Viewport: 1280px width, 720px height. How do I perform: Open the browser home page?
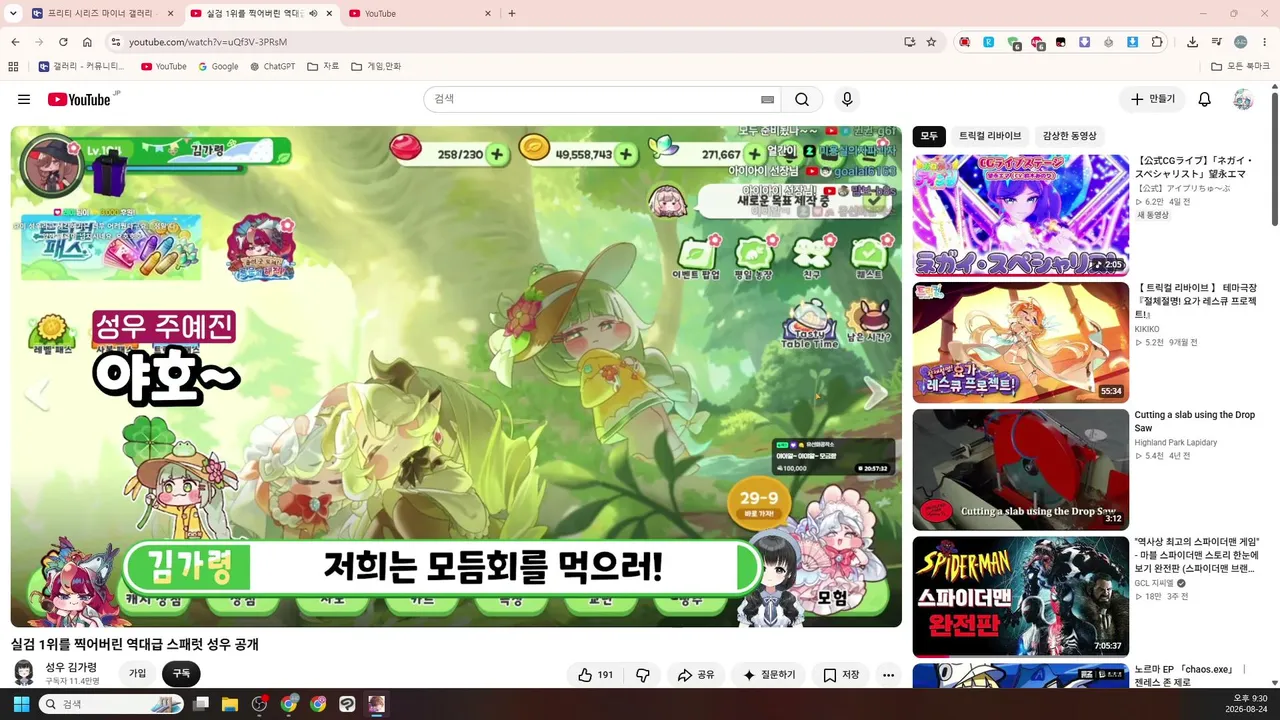[x=87, y=42]
